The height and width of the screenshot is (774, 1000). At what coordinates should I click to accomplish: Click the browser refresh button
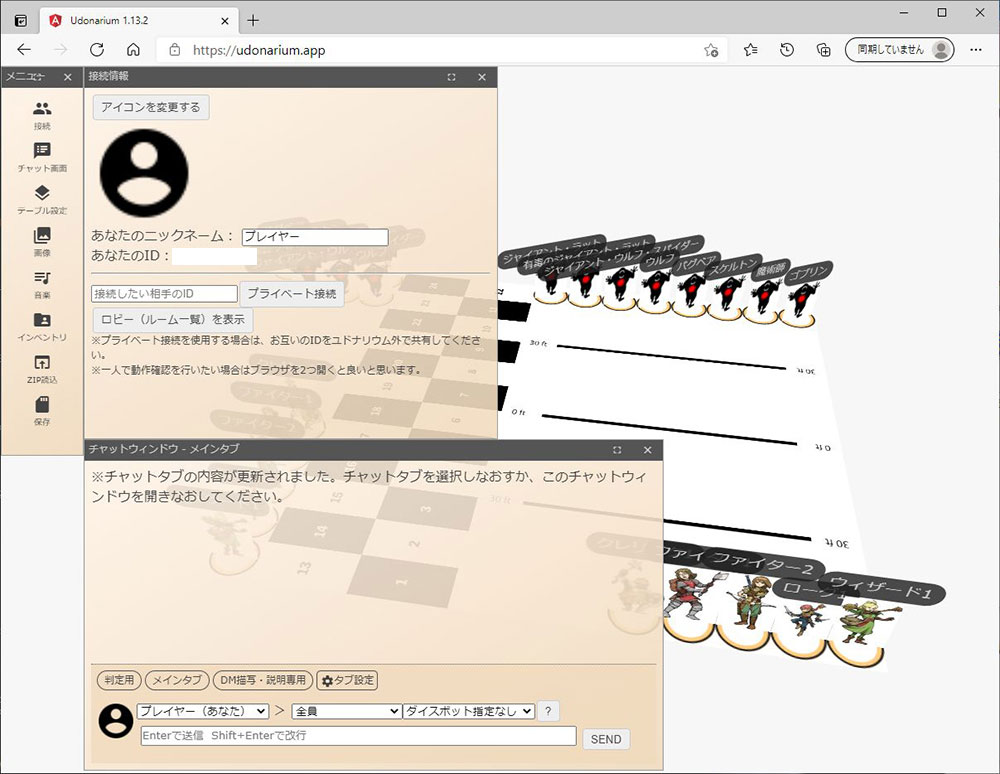(x=97, y=50)
